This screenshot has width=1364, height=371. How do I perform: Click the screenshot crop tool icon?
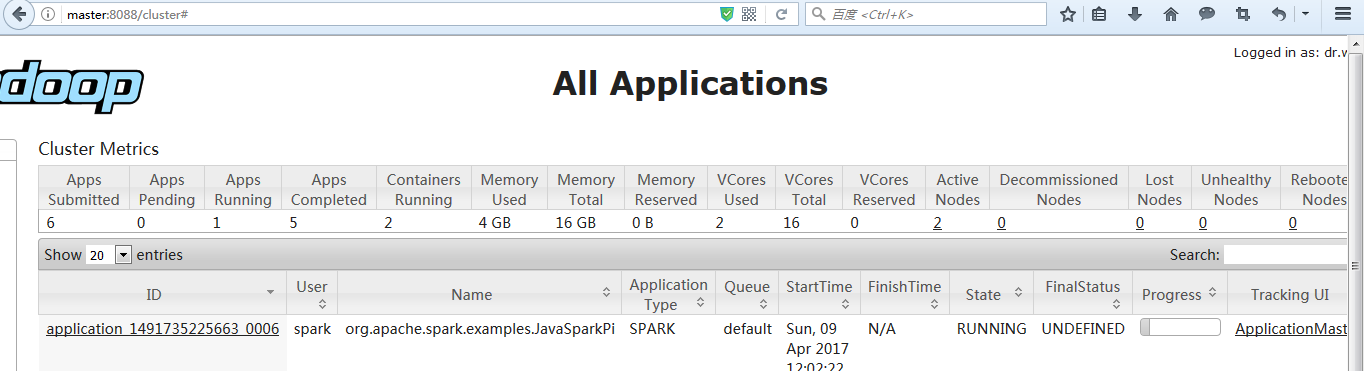[x=1243, y=14]
